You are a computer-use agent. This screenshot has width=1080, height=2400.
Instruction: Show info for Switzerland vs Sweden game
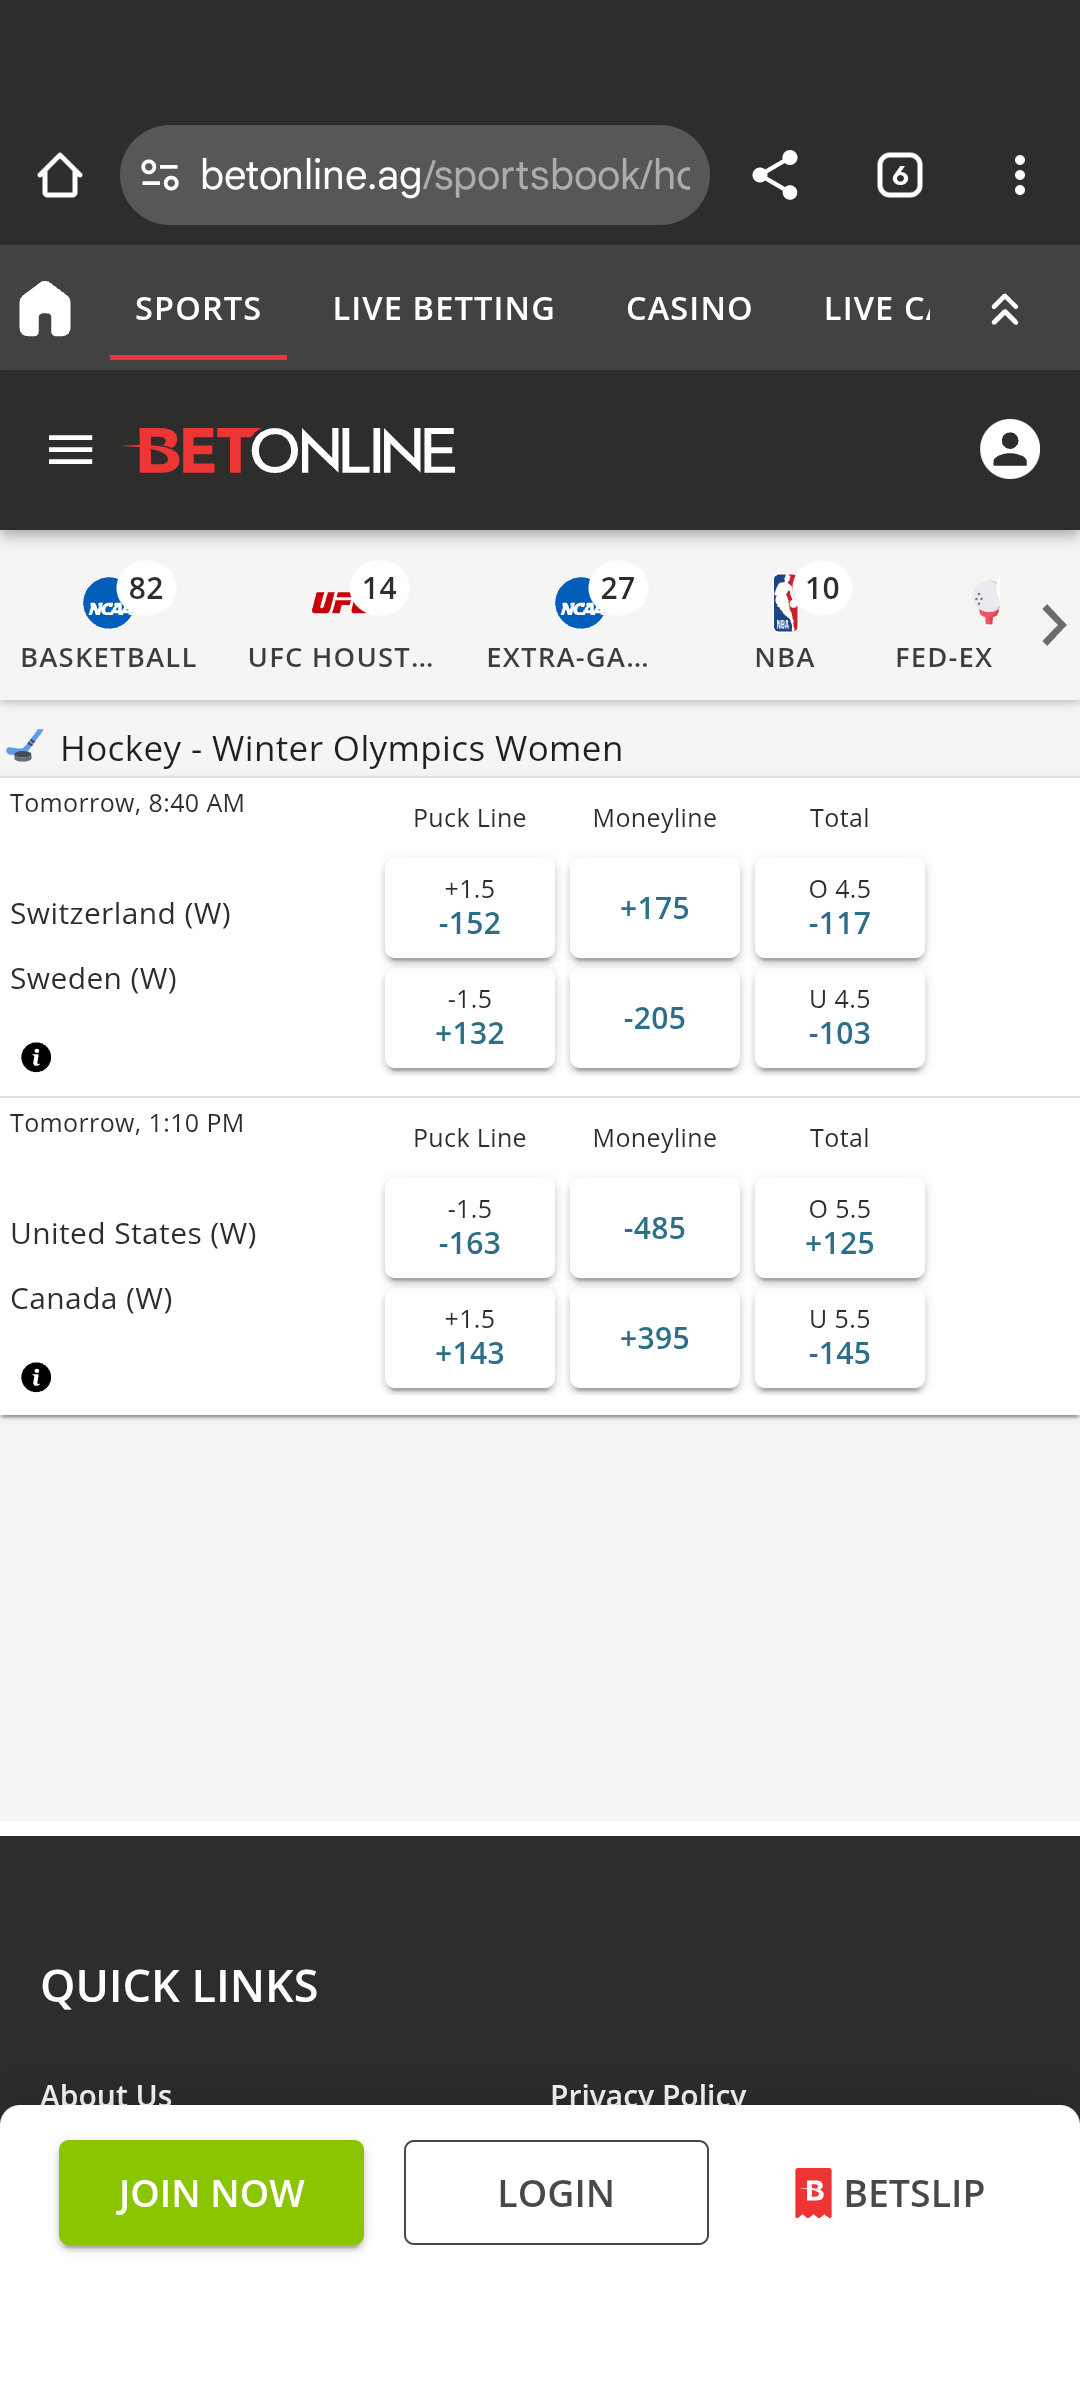36,1057
